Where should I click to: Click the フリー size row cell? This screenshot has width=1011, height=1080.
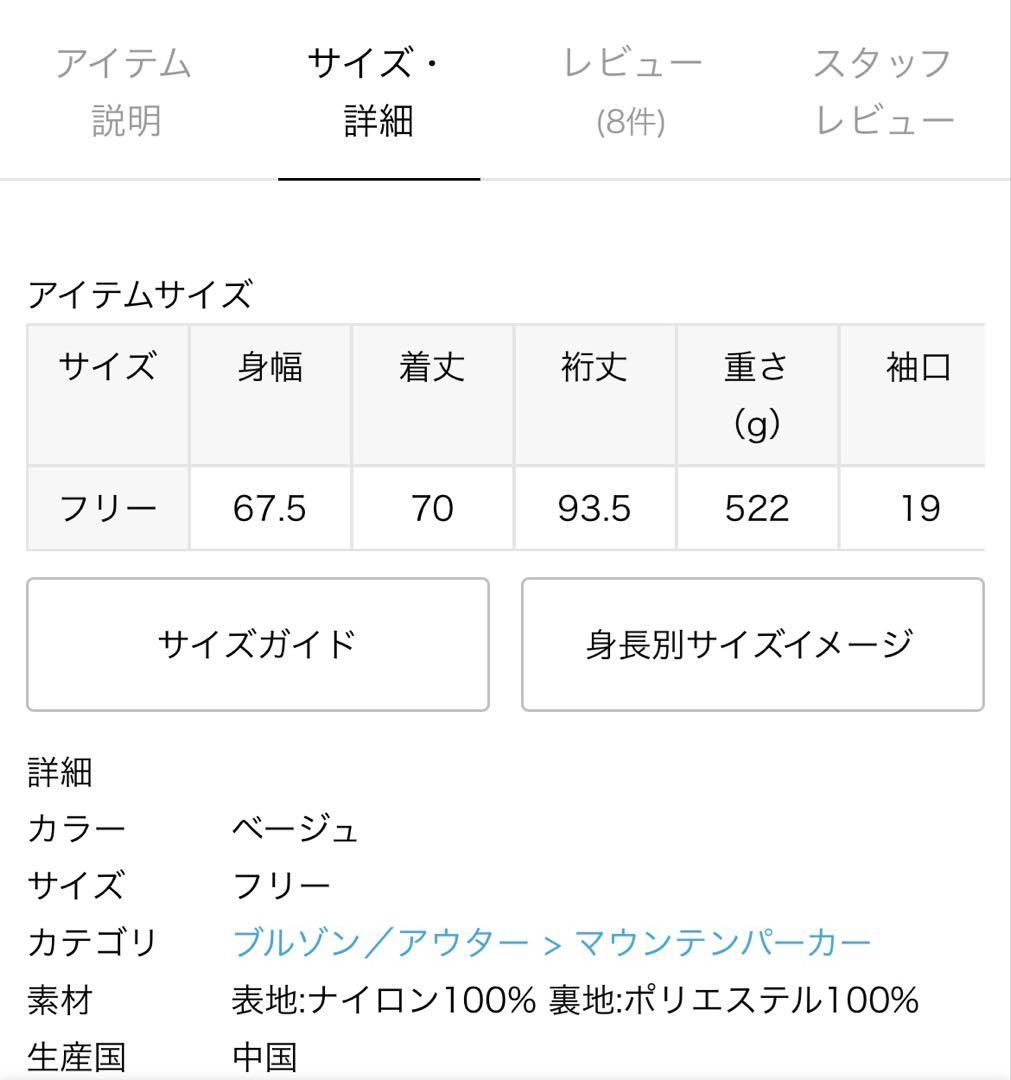[x=107, y=508]
